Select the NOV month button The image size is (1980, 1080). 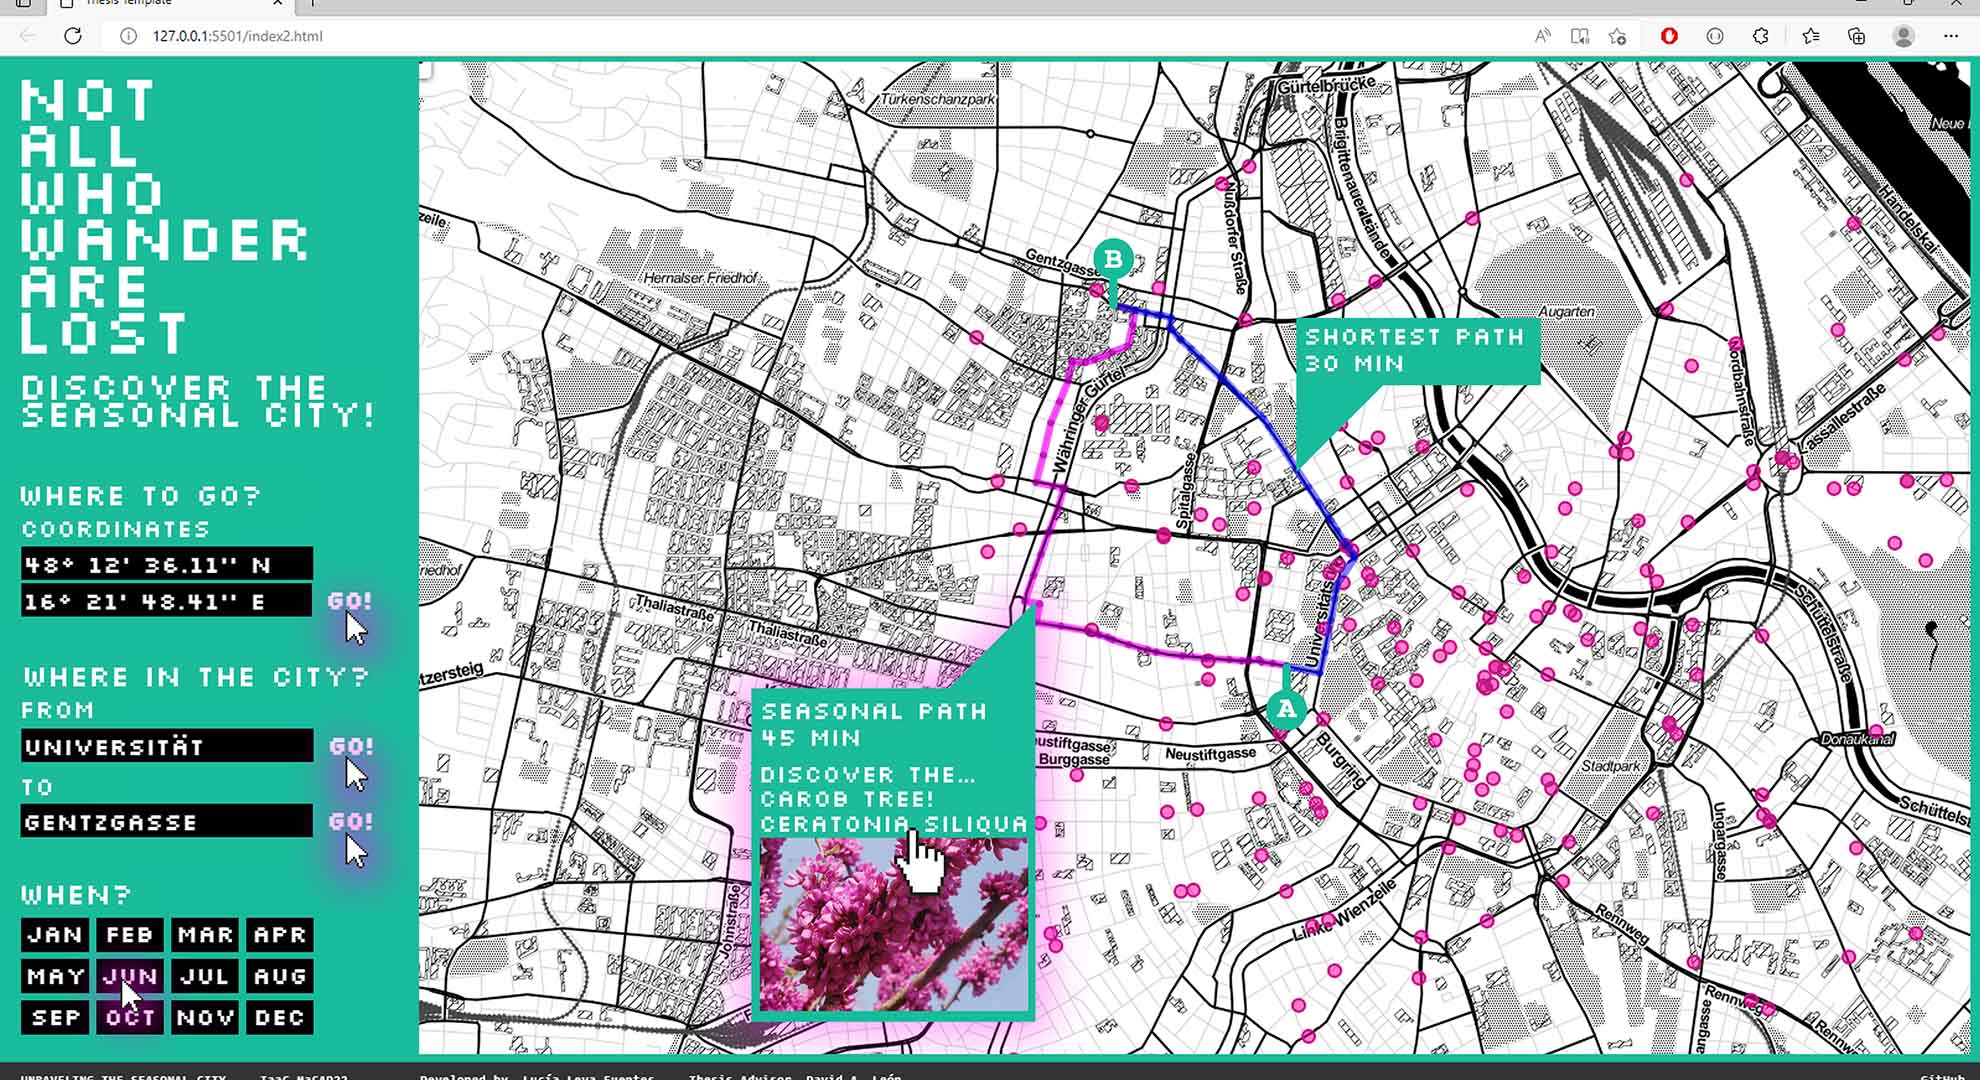(x=205, y=1018)
